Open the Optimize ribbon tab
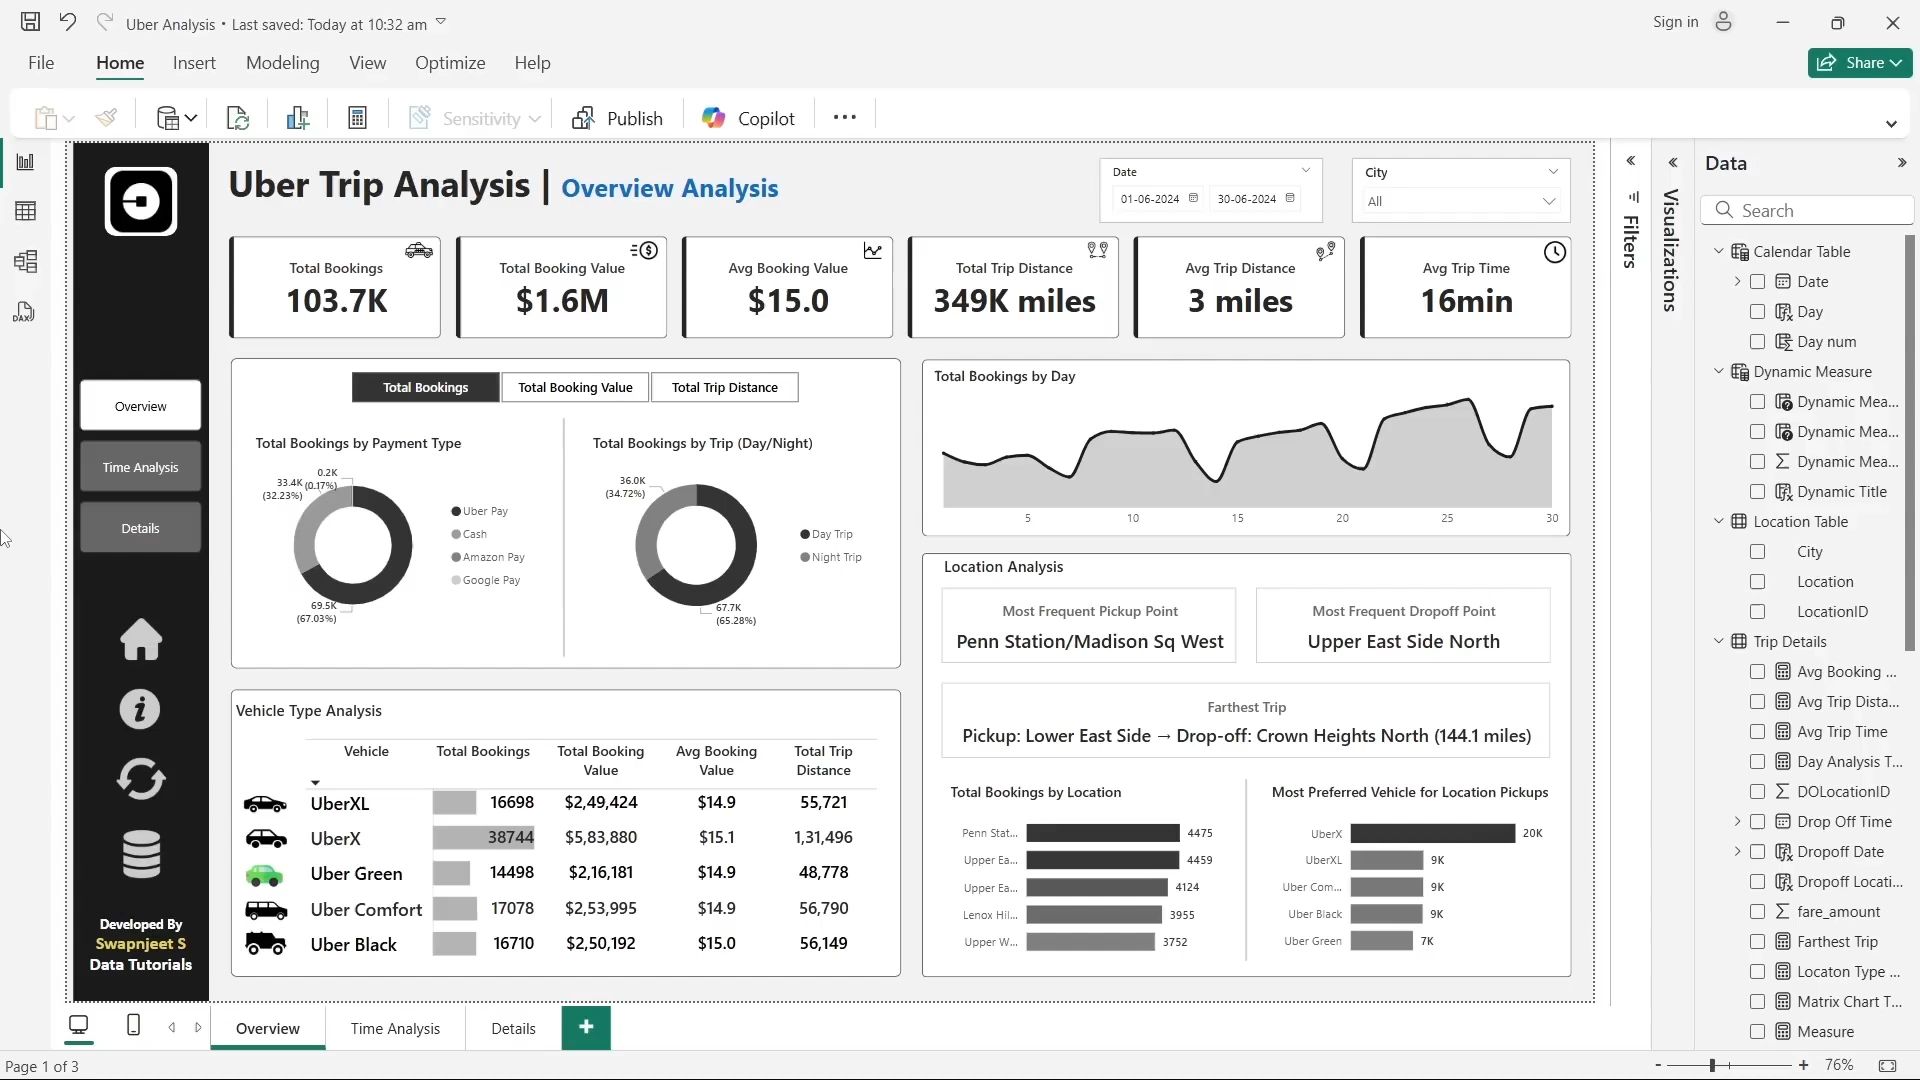Viewport: 1920px width, 1080px height. click(450, 63)
